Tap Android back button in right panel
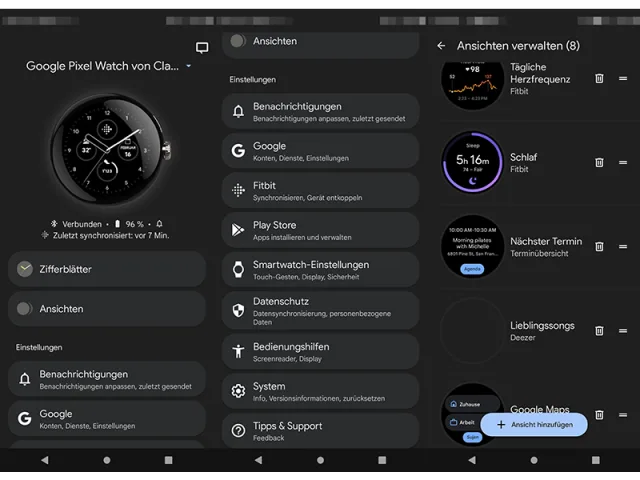Viewport: 640px width, 480px height. click(472, 460)
